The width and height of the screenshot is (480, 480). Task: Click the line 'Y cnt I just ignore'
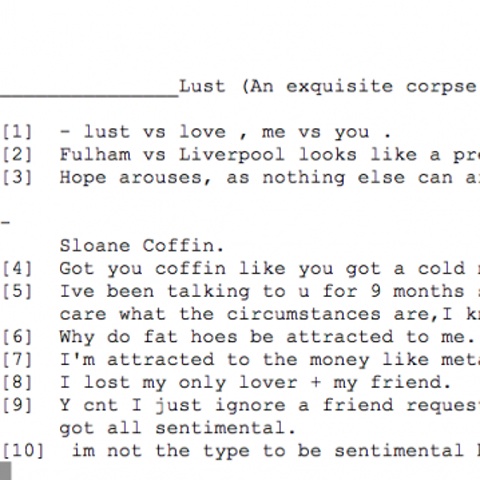[270, 406]
